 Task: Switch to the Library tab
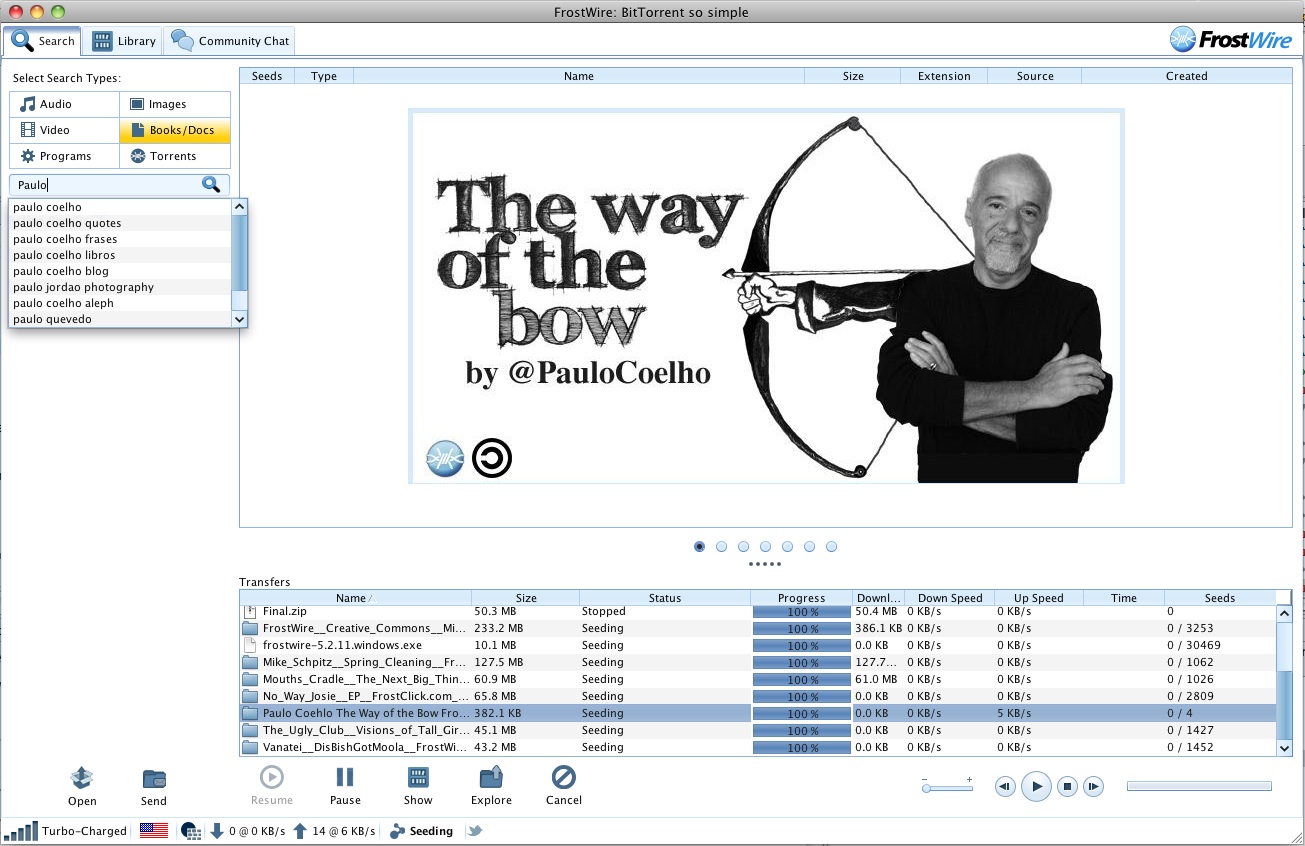pyautogui.click(x=124, y=41)
